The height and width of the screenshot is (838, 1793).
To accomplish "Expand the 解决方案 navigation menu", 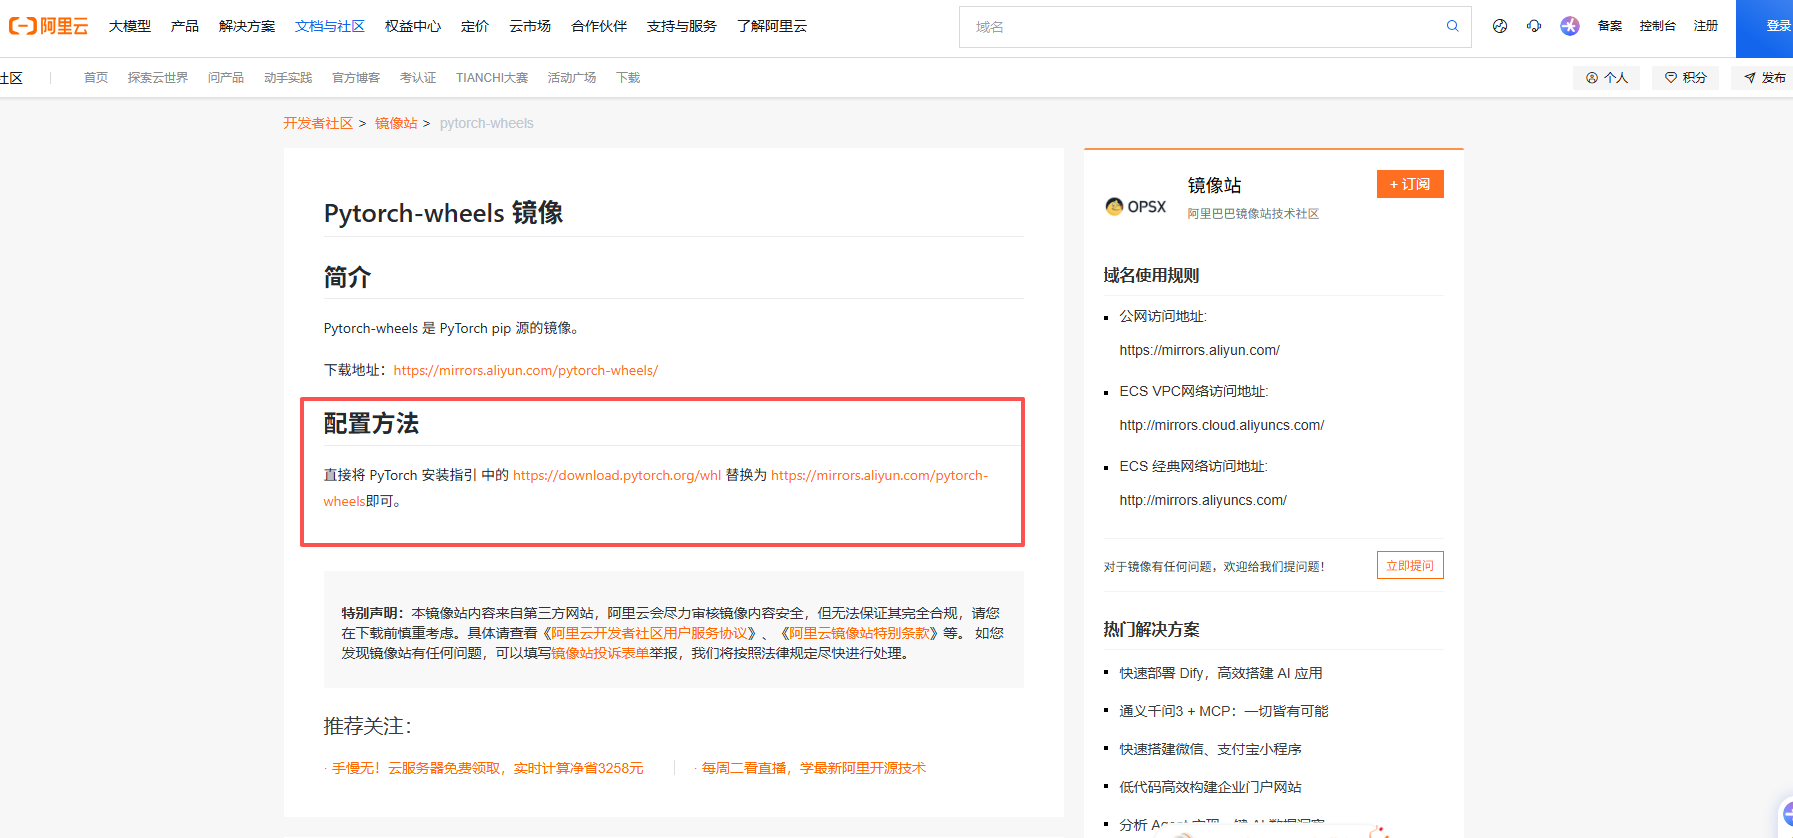I will pos(246,26).
